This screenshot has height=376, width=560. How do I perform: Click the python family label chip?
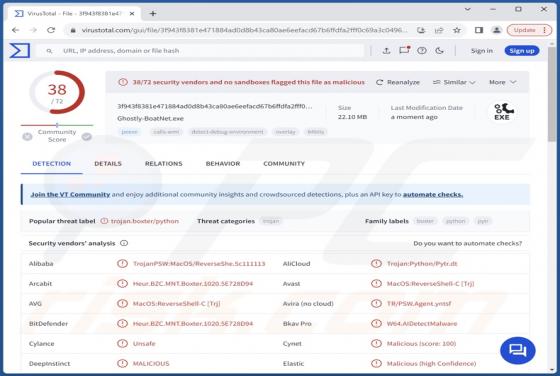pyautogui.click(x=456, y=221)
